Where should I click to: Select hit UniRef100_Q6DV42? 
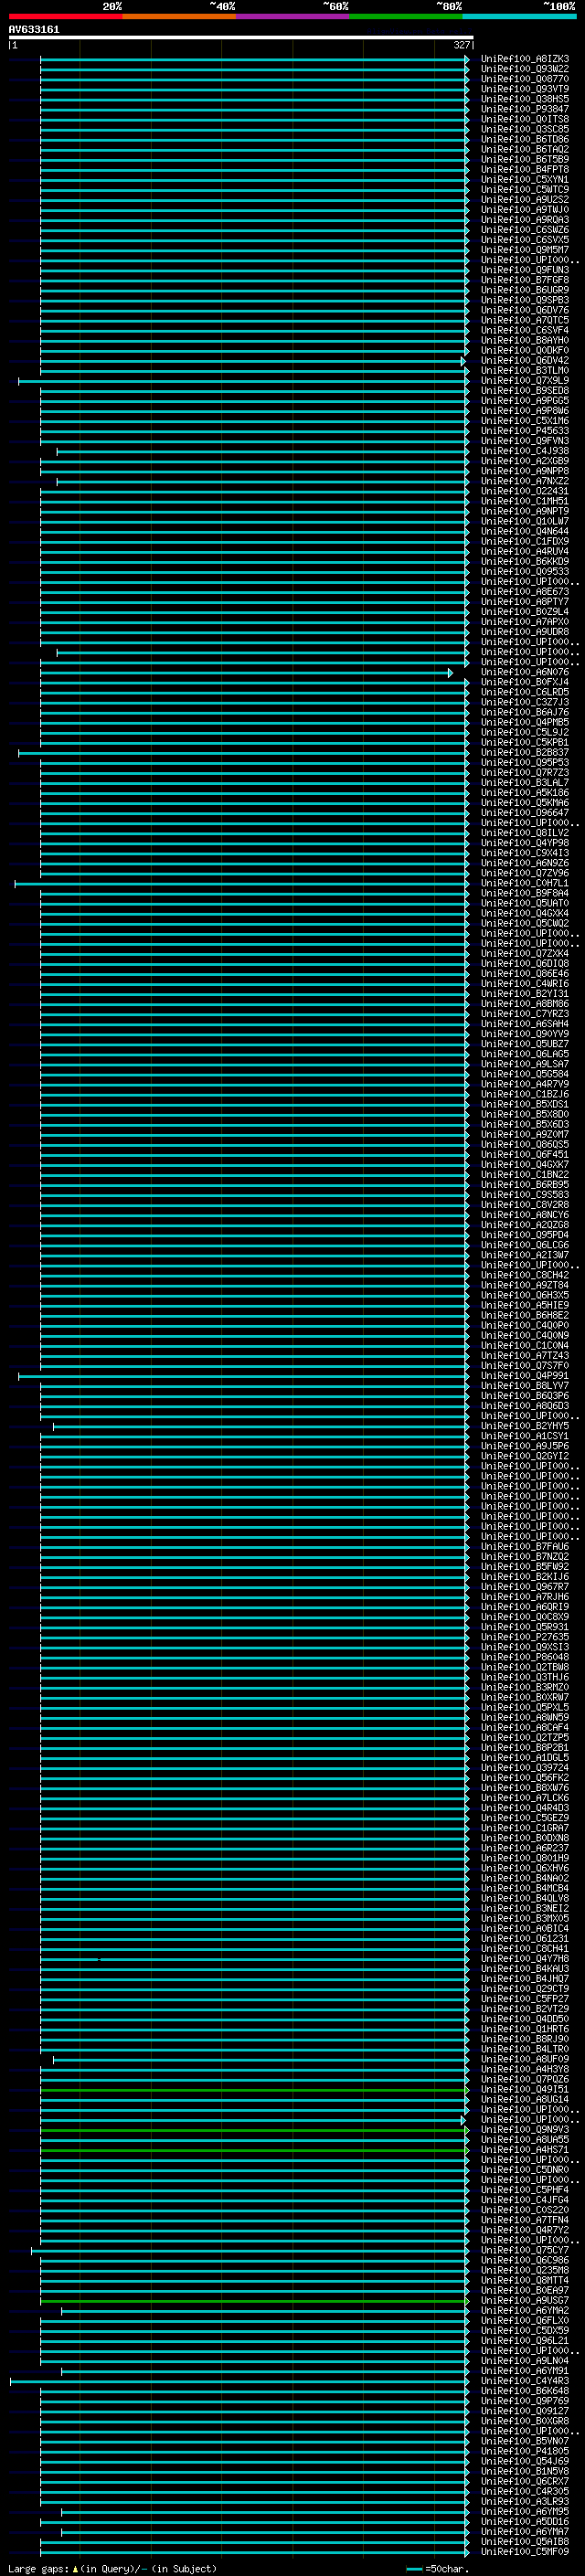(x=524, y=360)
